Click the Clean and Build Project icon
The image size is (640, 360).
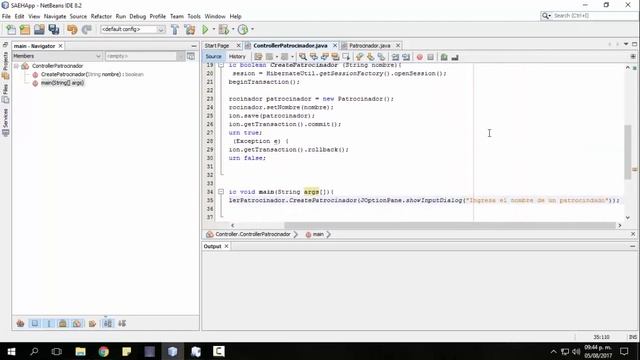pos(190,29)
